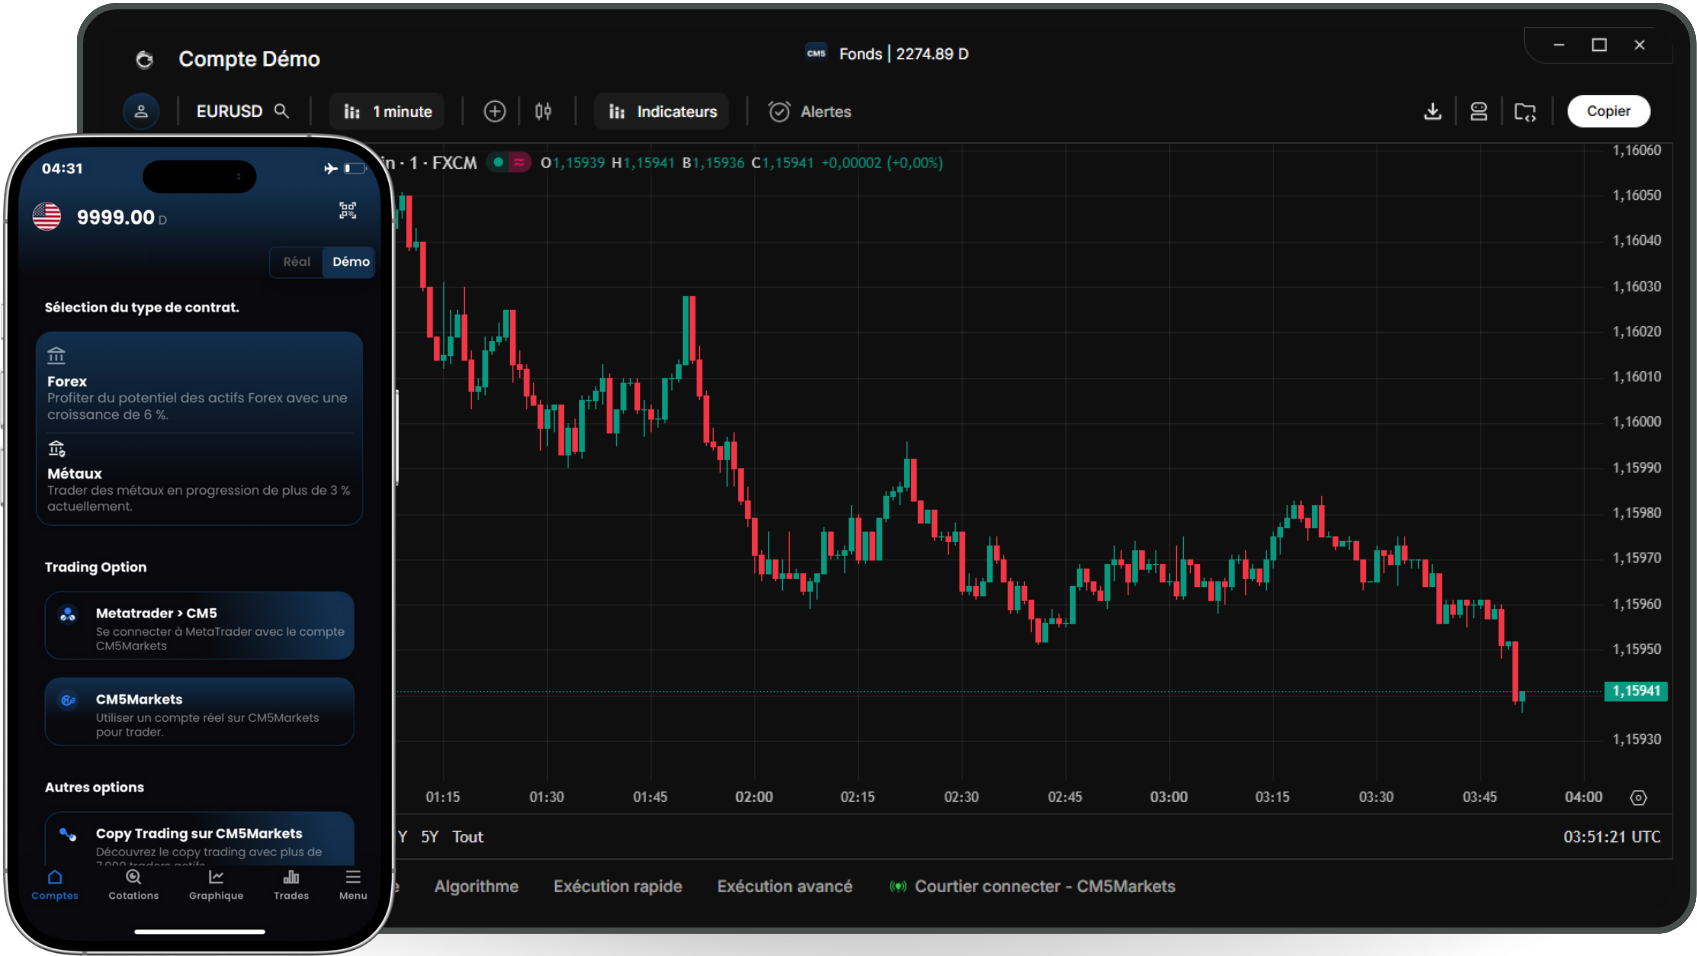Open the Indicateurs selector
Image resolution: width=1697 pixels, height=956 pixels.
pos(661,111)
